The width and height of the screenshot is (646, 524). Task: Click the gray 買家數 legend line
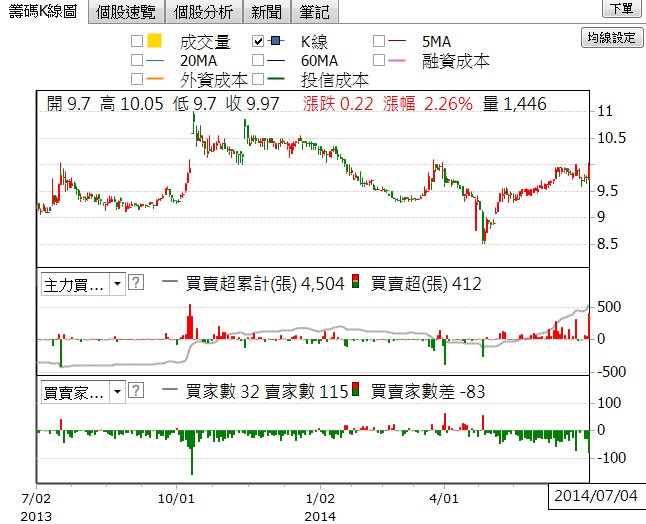170,389
